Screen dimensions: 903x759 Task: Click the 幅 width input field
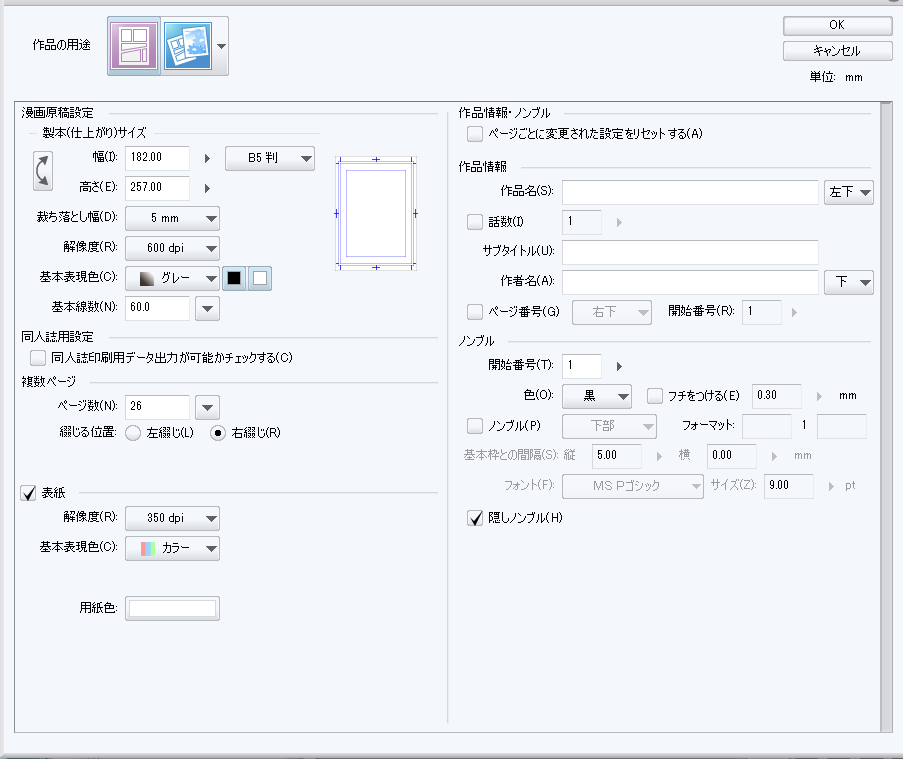[x=157, y=158]
